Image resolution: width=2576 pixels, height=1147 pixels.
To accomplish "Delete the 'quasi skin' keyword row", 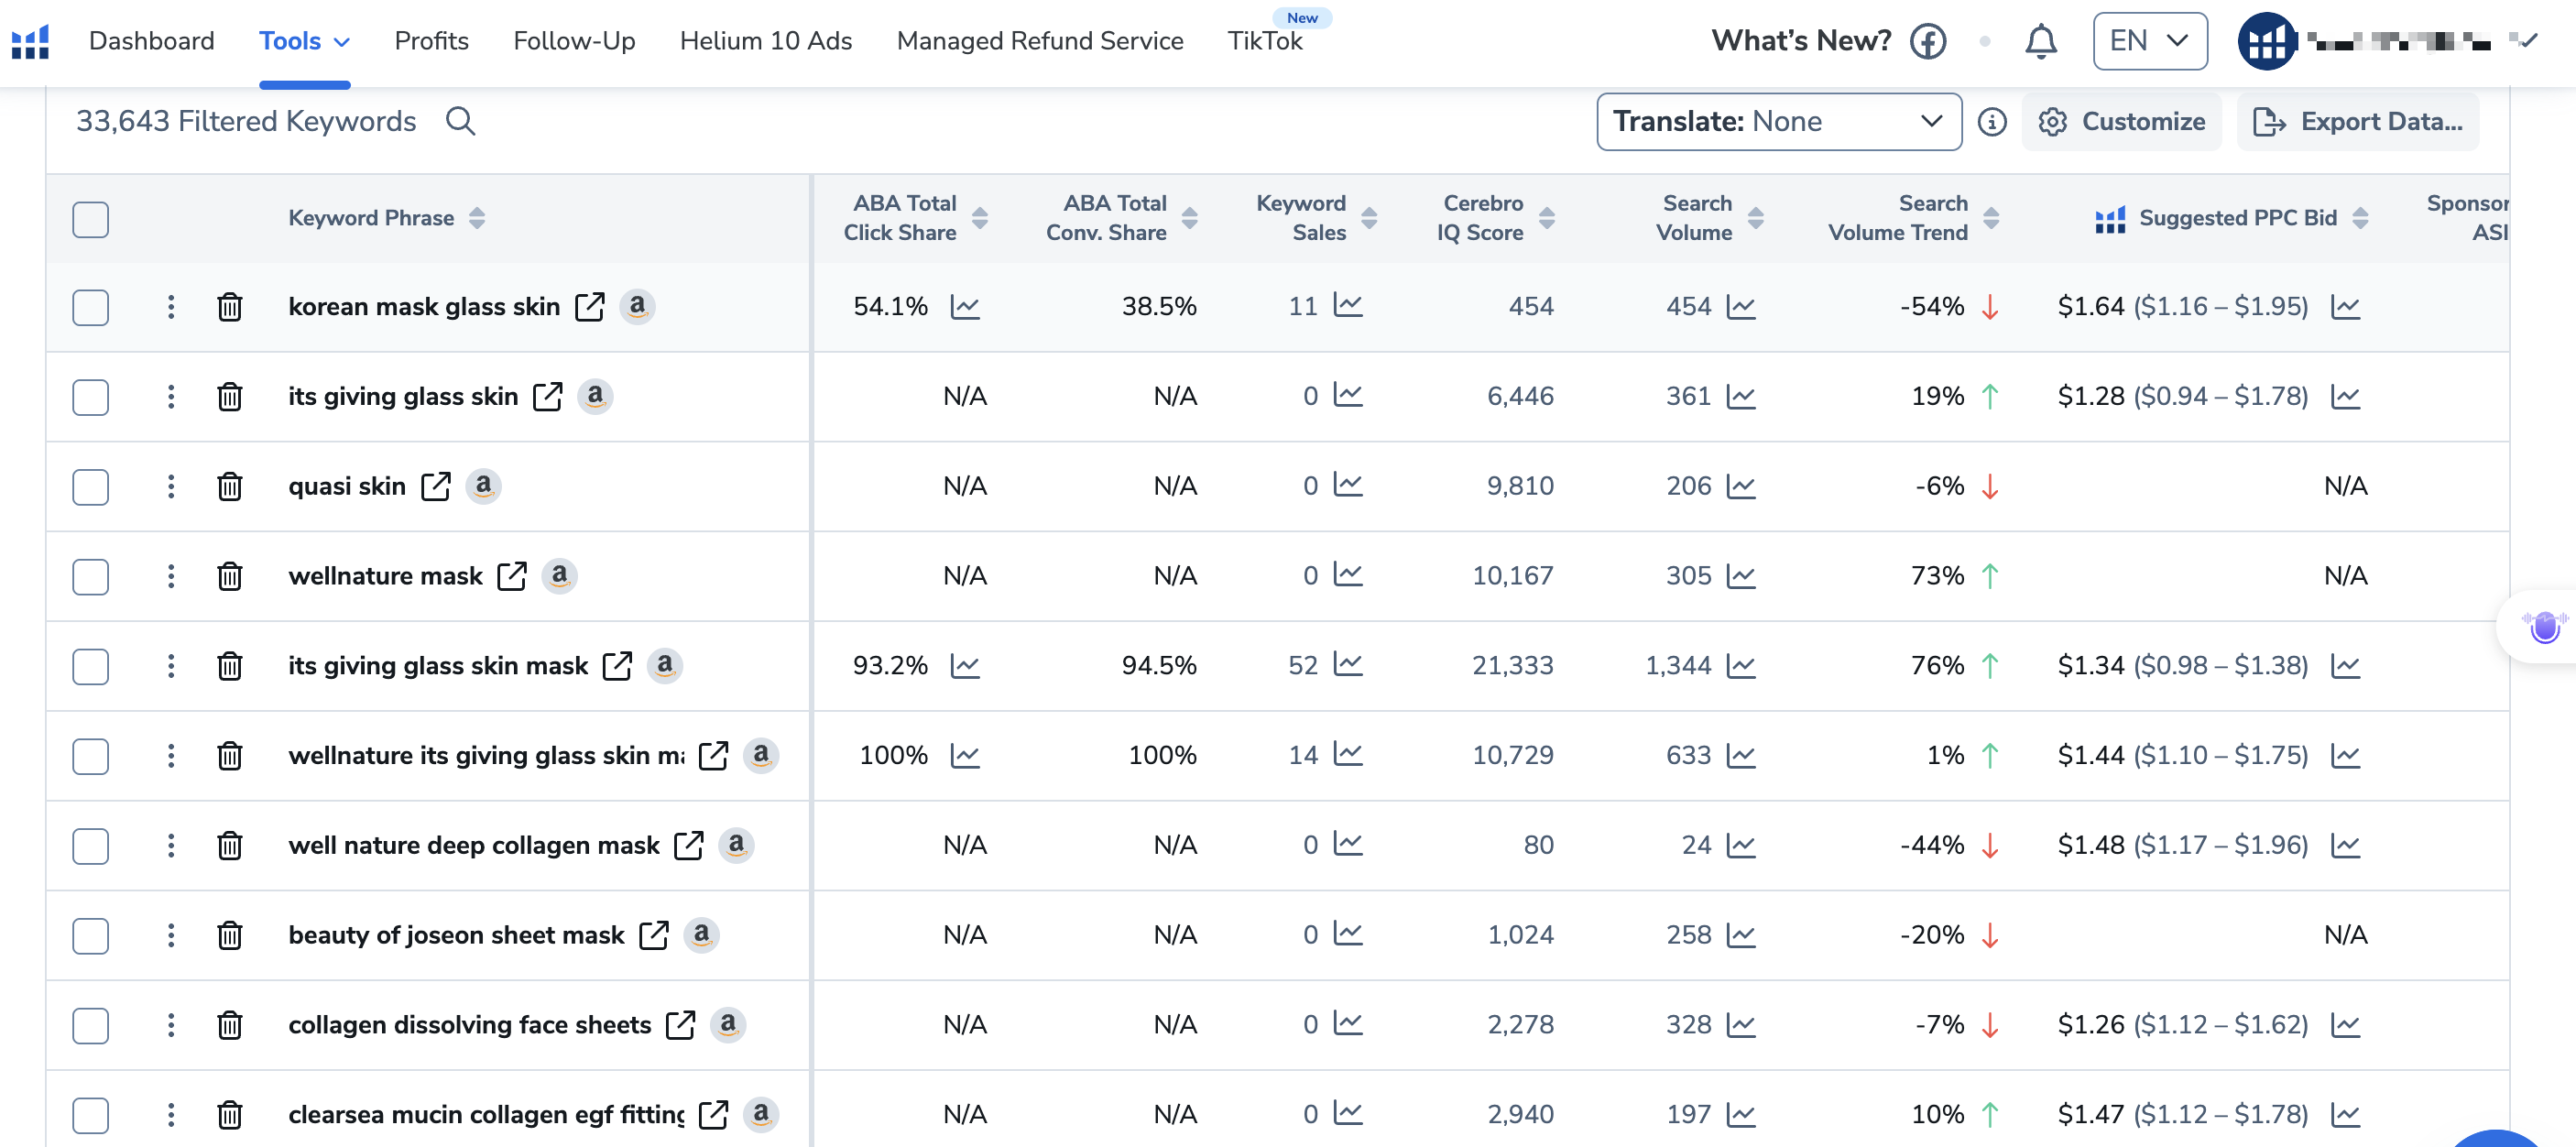I will coord(230,486).
